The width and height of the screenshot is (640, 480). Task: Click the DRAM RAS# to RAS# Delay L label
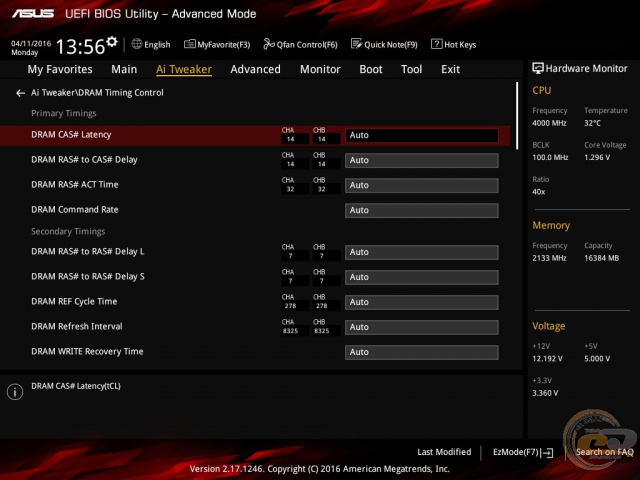pos(88,251)
